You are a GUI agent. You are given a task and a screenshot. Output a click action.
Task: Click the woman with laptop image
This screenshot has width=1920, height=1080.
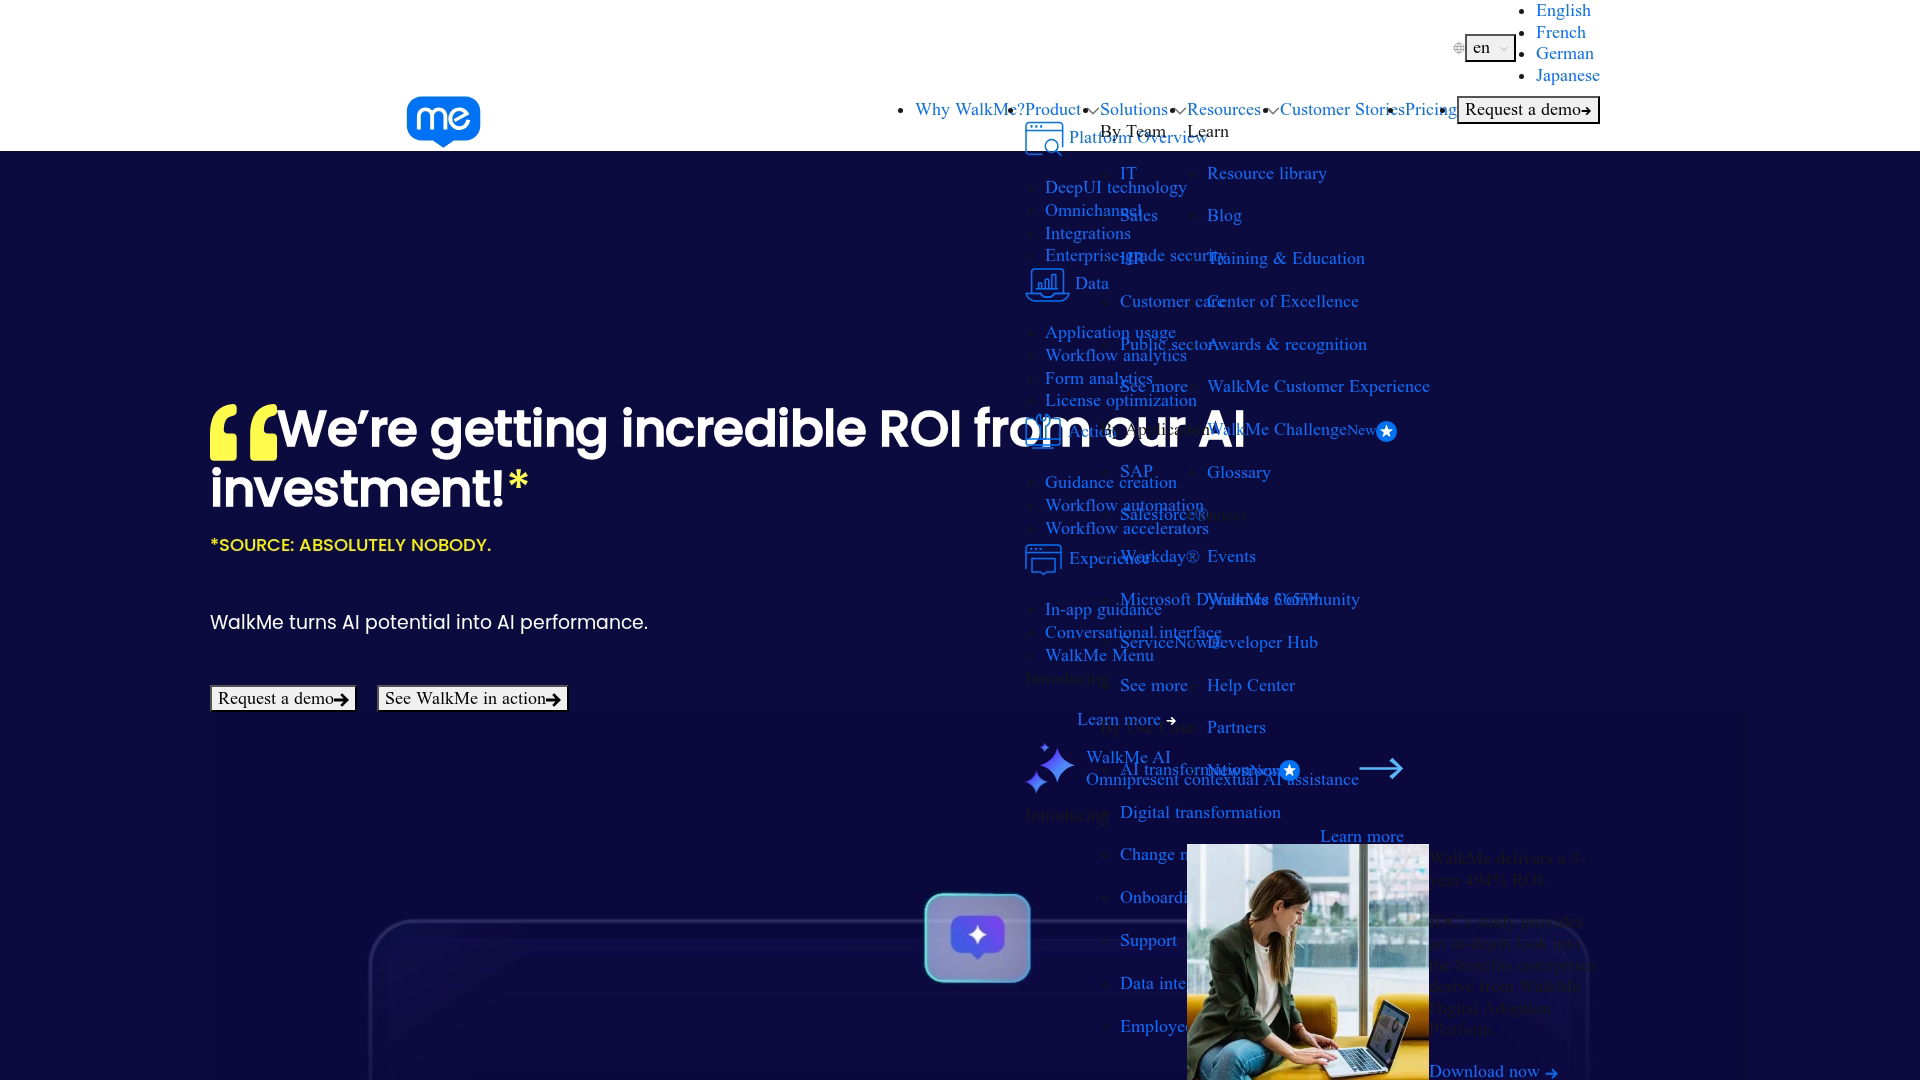click(x=1307, y=961)
